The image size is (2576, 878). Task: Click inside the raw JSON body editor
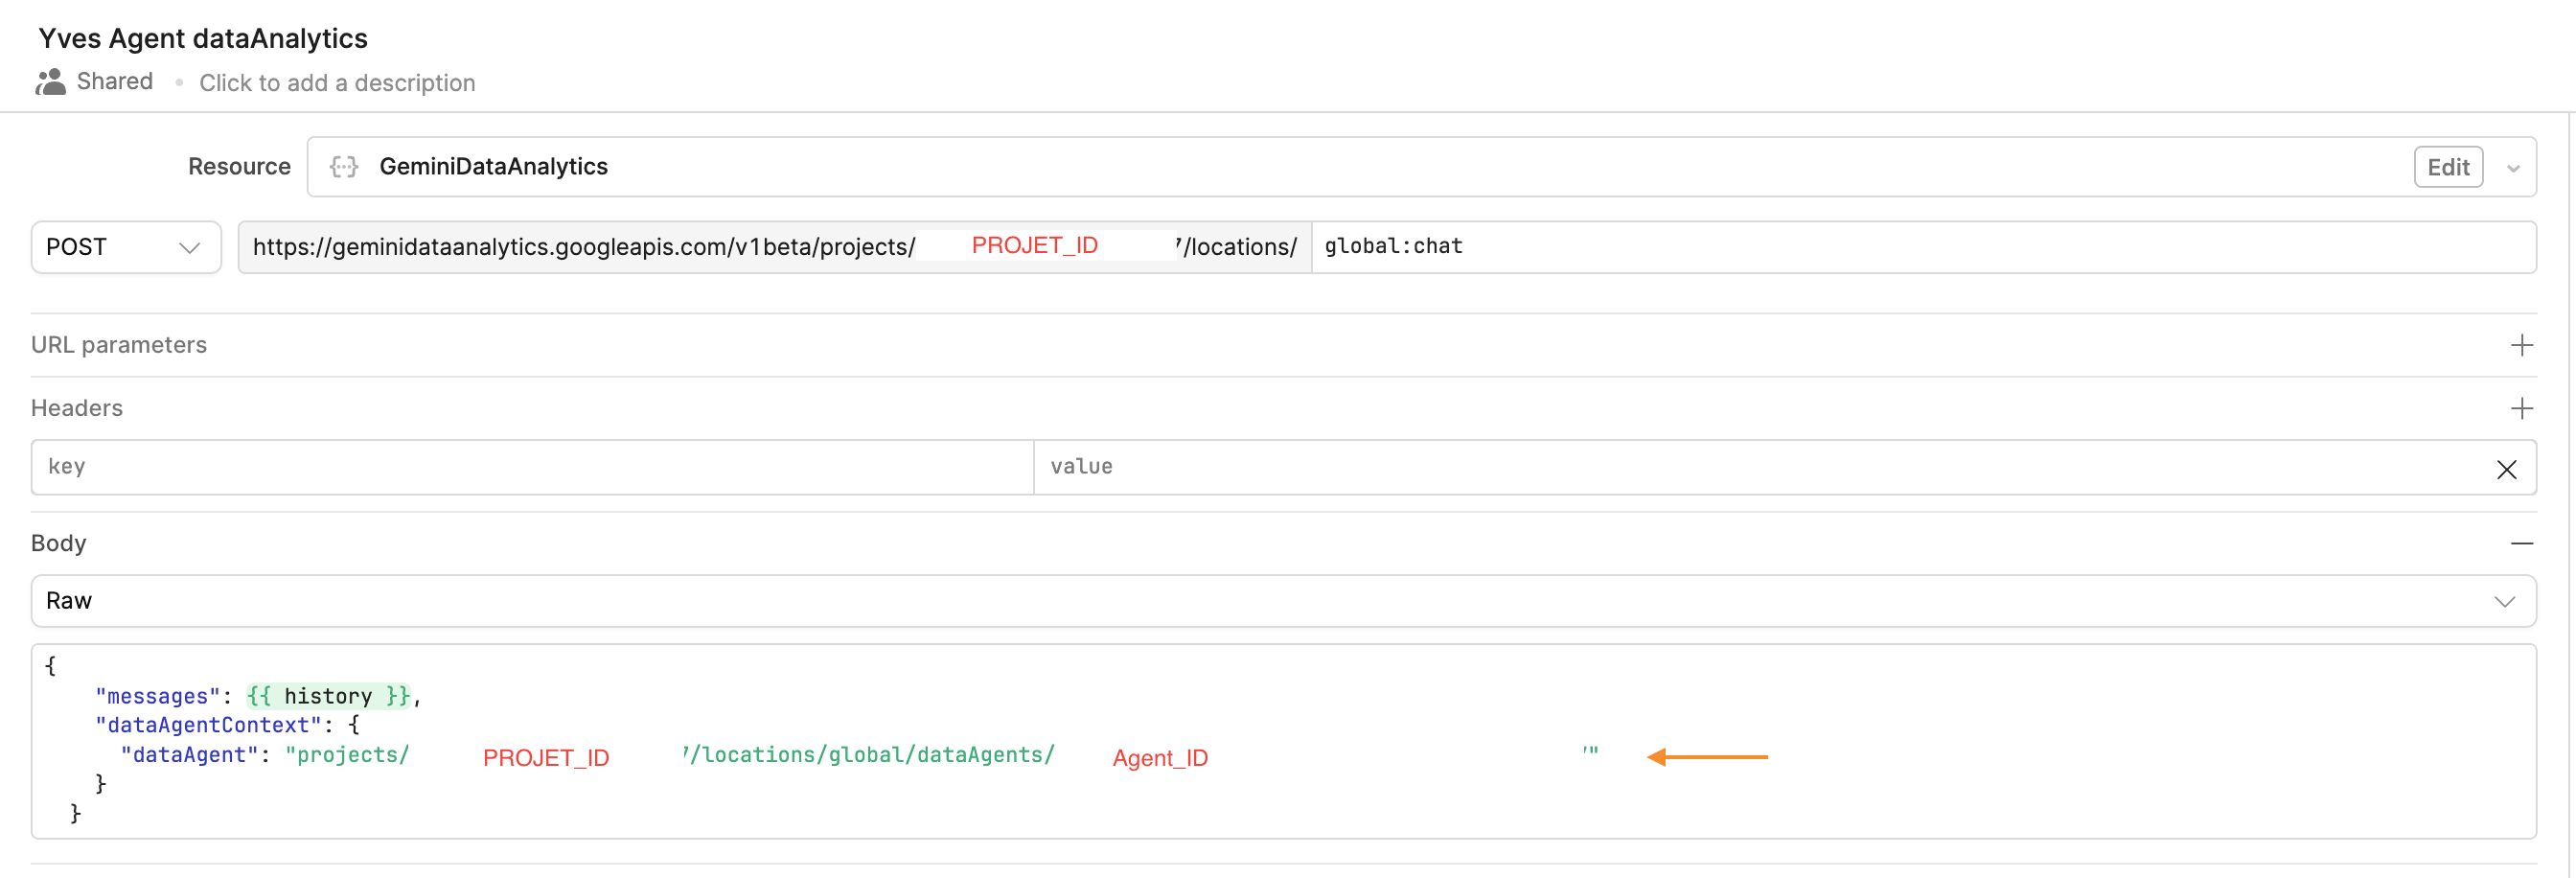1283,741
